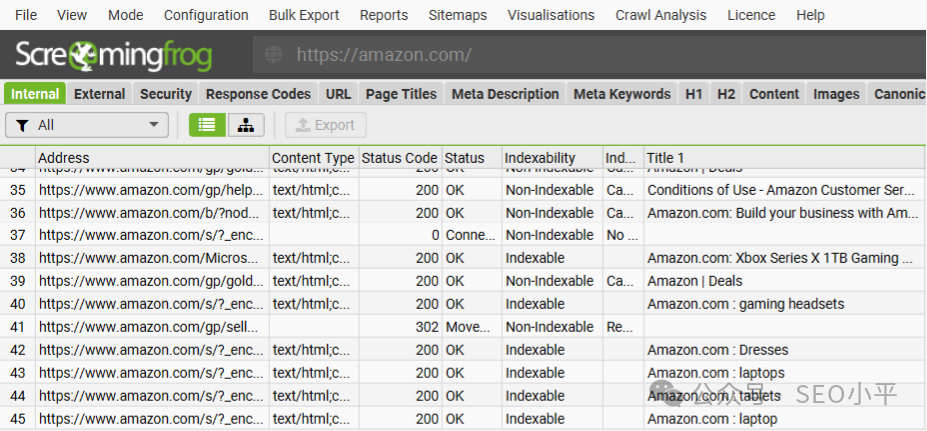Sort by Status Code column header
This screenshot has width=927, height=431.
point(401,158)
